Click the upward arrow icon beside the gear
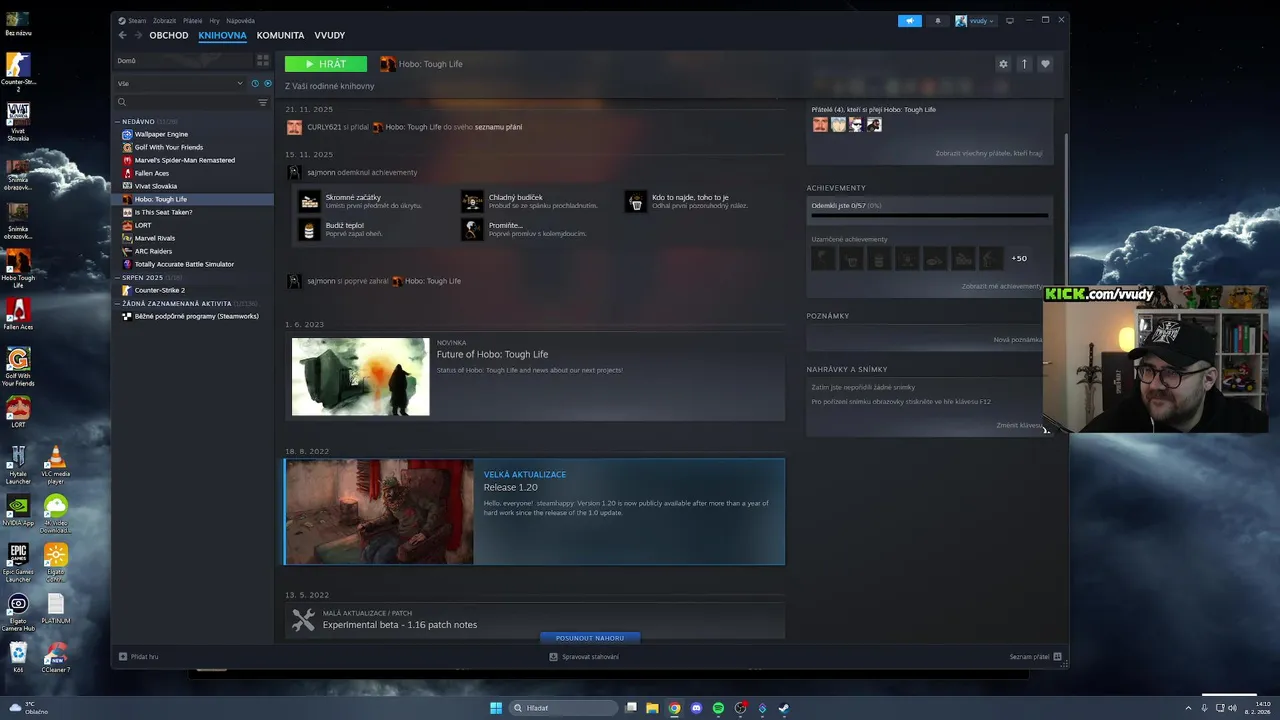Image resolution: width=1280 pixels, height=720 pixels. 1024,64
